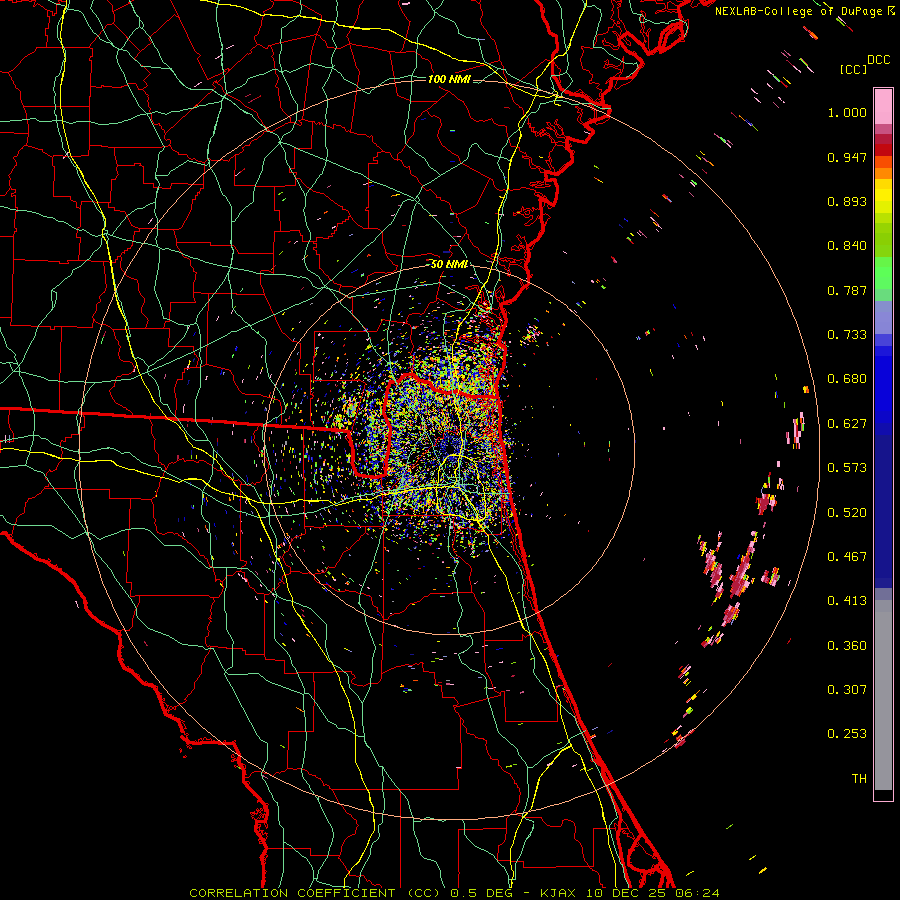900x900 pixels.
Task: Select the 0.627 legend value
Action: [x=847, y=424]
